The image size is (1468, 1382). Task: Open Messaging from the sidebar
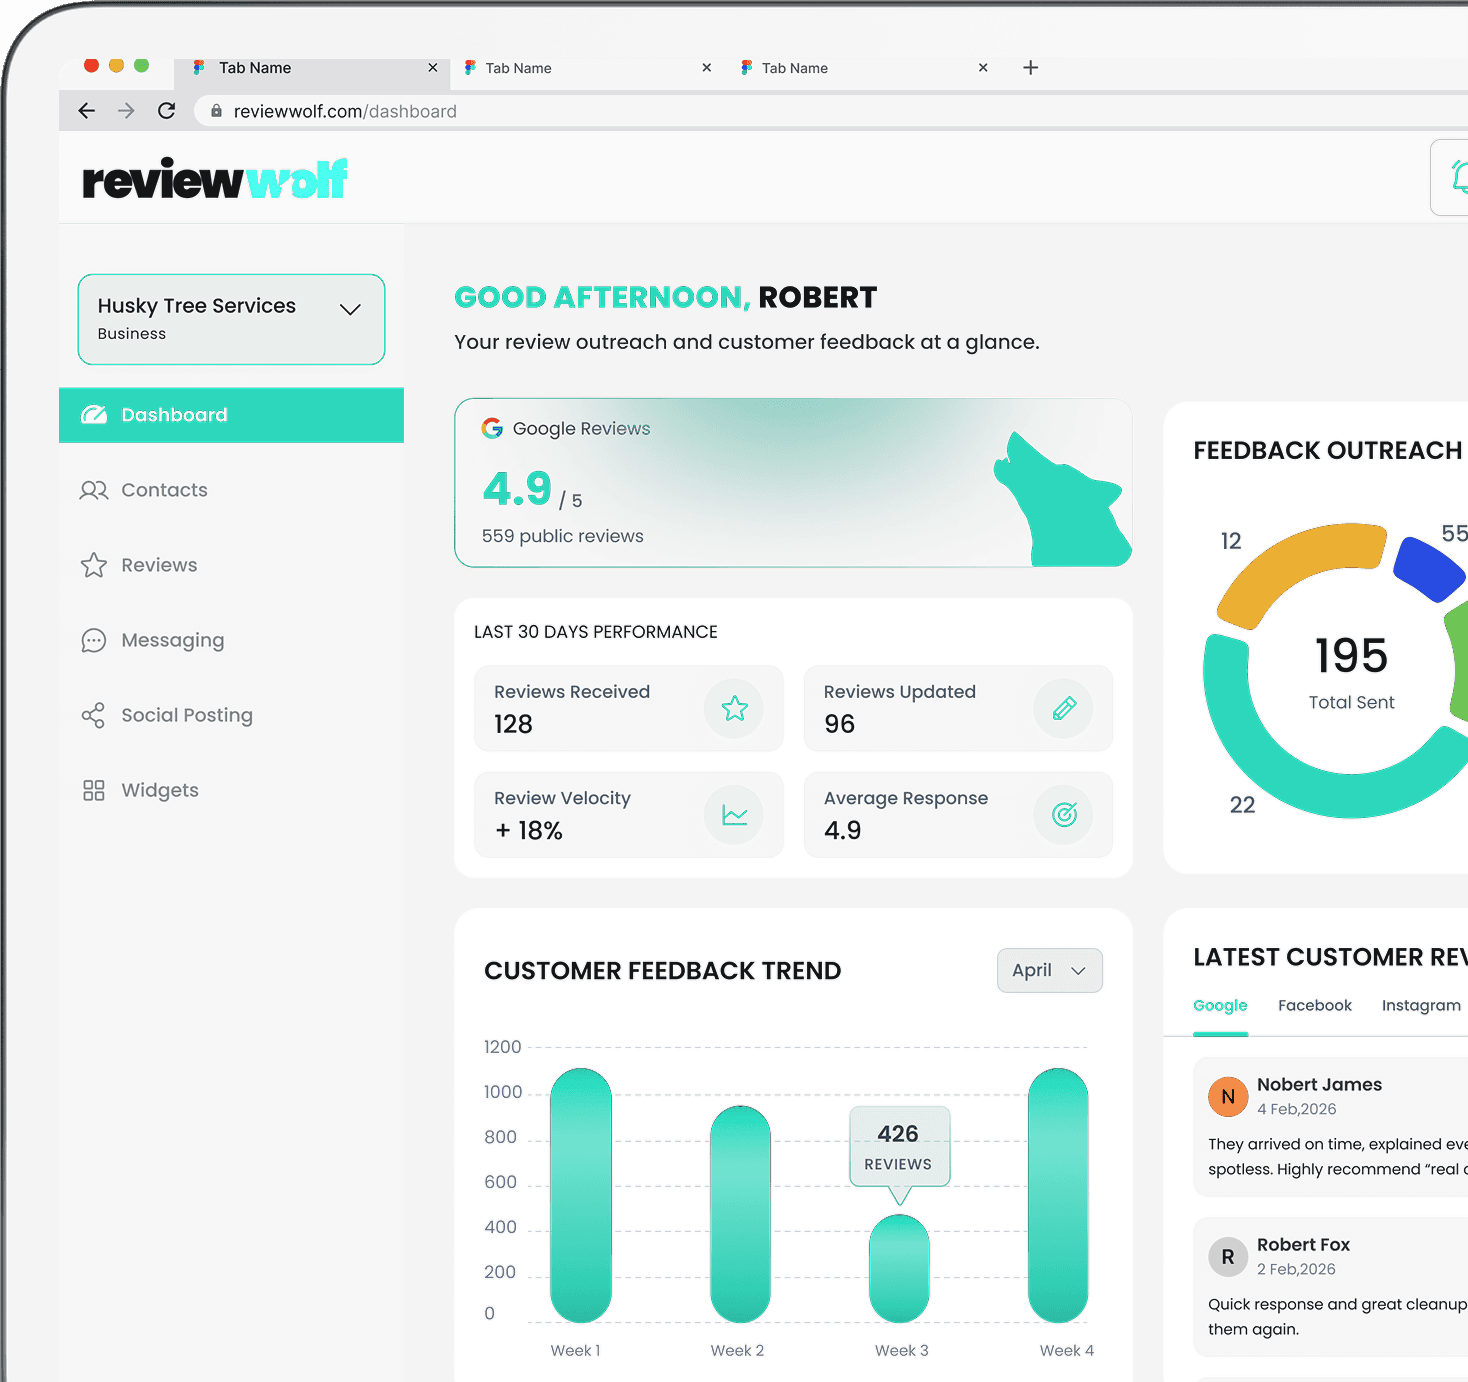pos(231,640)
